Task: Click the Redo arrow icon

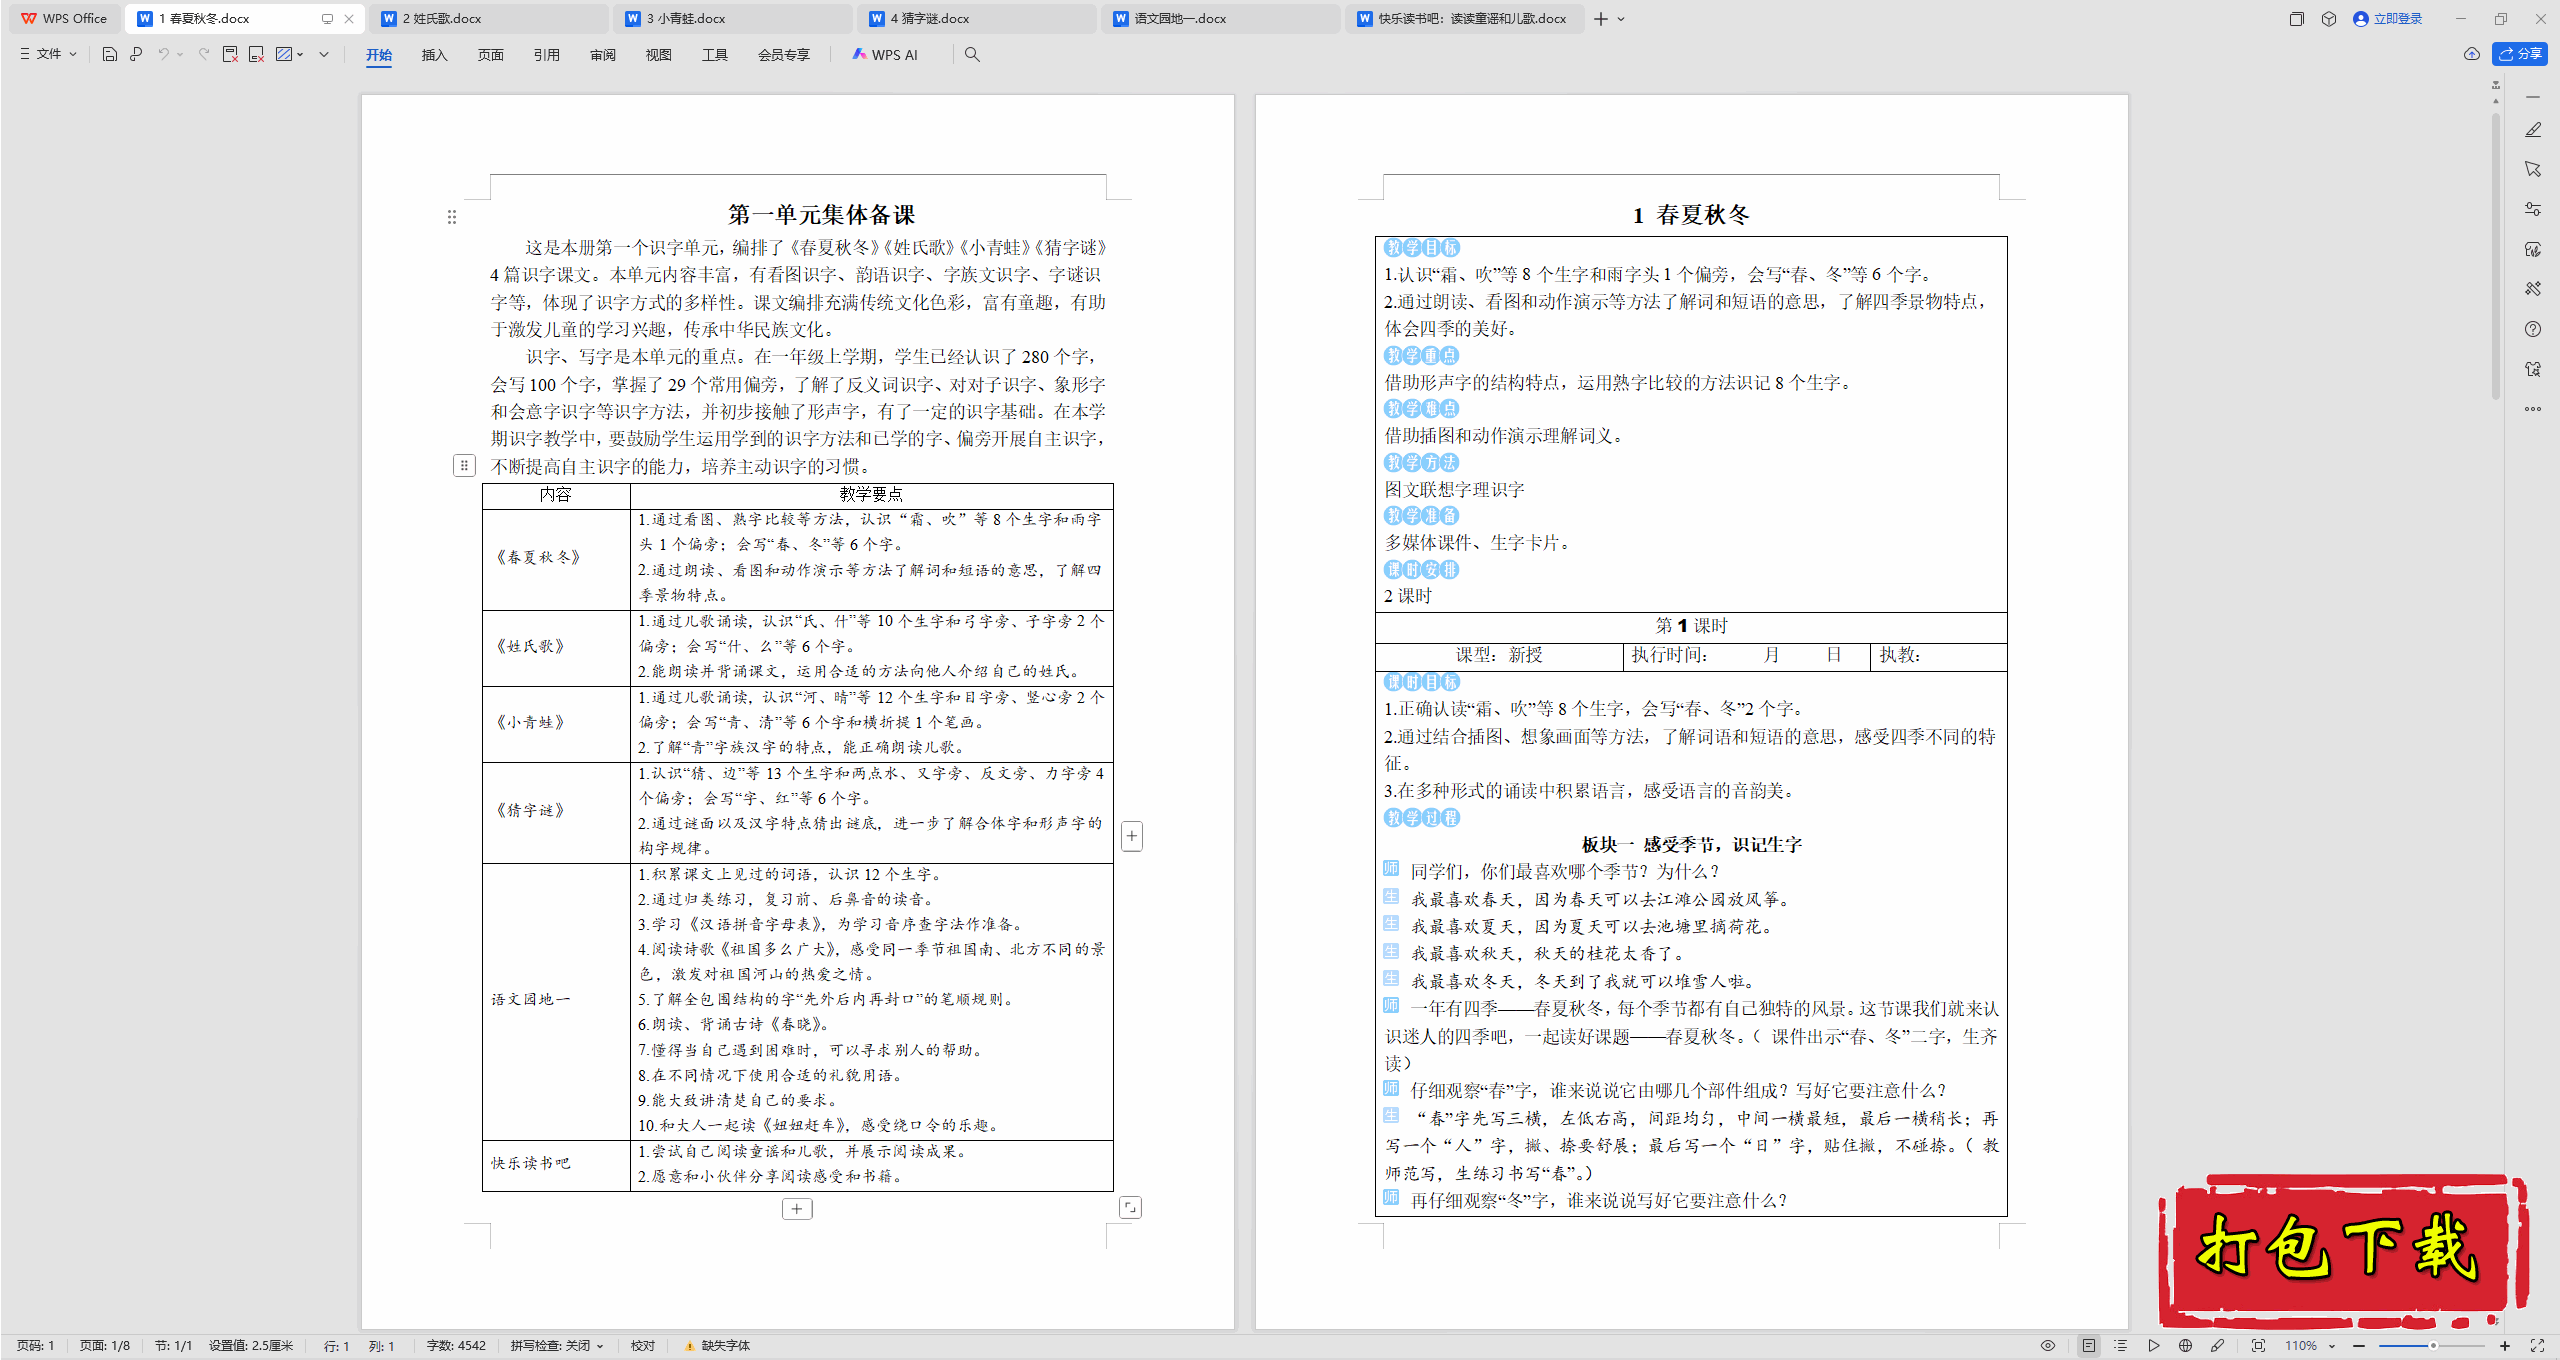Action: (203, 55)
